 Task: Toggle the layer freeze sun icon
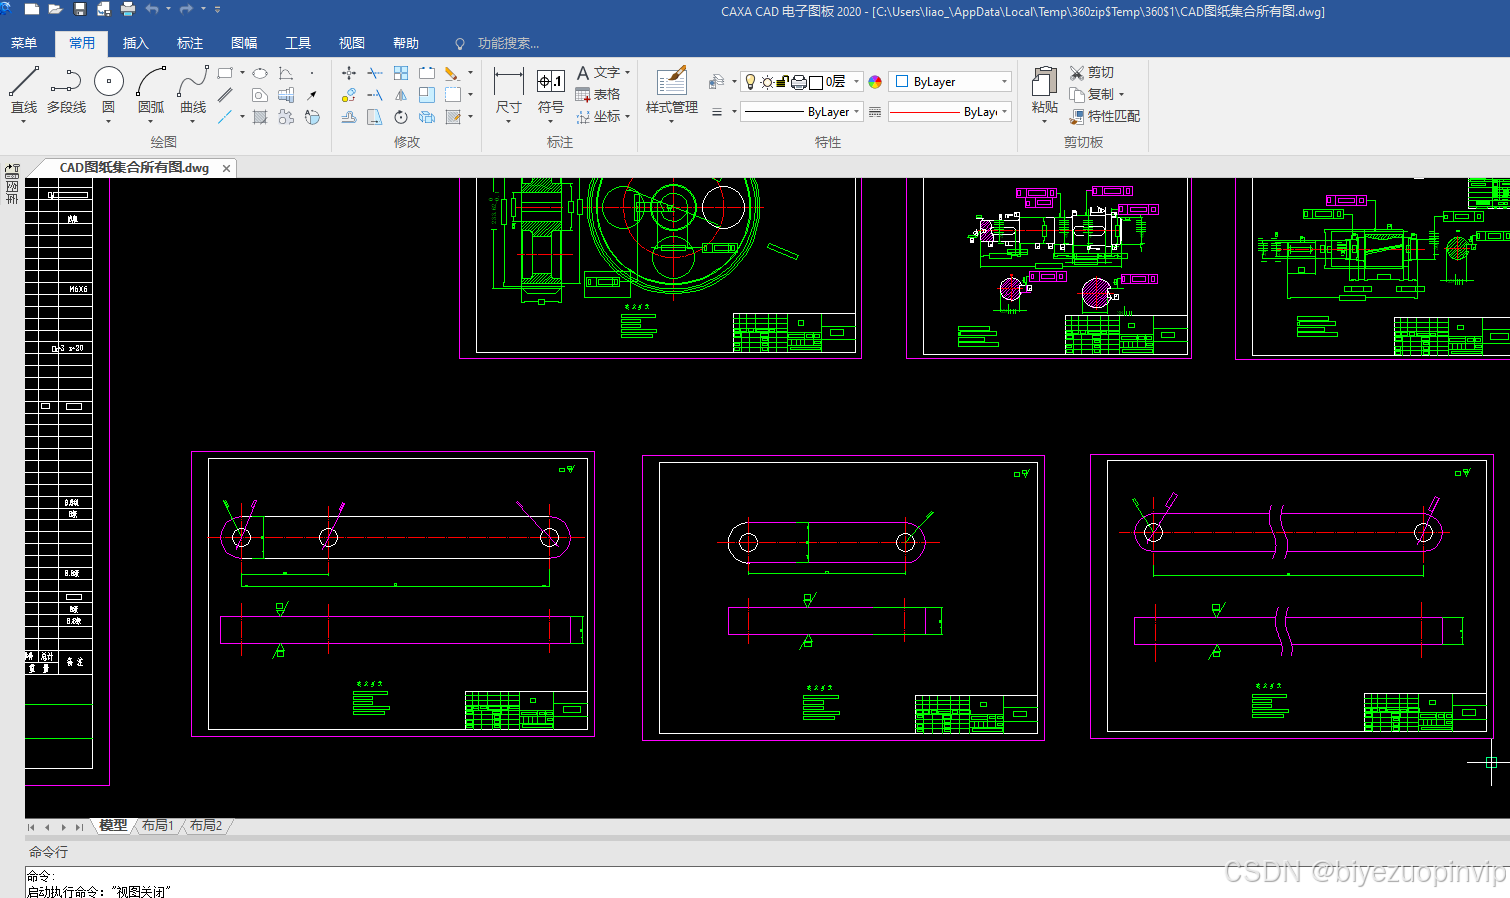click(x=766, y=82)
